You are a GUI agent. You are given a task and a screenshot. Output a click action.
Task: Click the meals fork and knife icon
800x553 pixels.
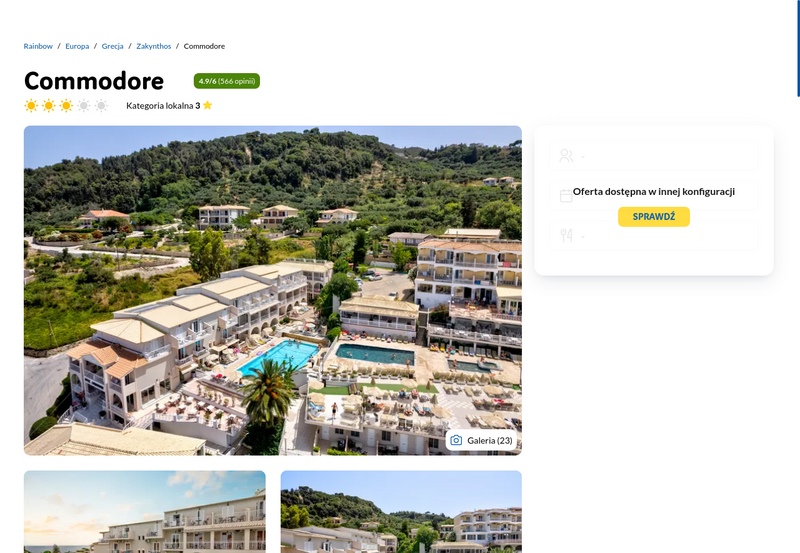tap(566, 235)
